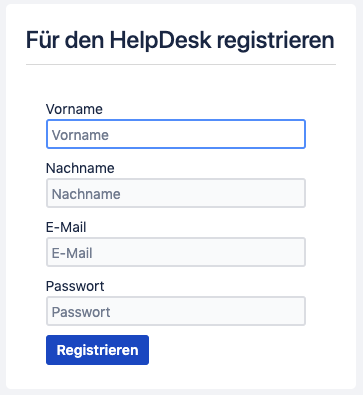363x395 pixels.
Task: Click the word 'Für' at the heading start
Action: click(39, 40)
